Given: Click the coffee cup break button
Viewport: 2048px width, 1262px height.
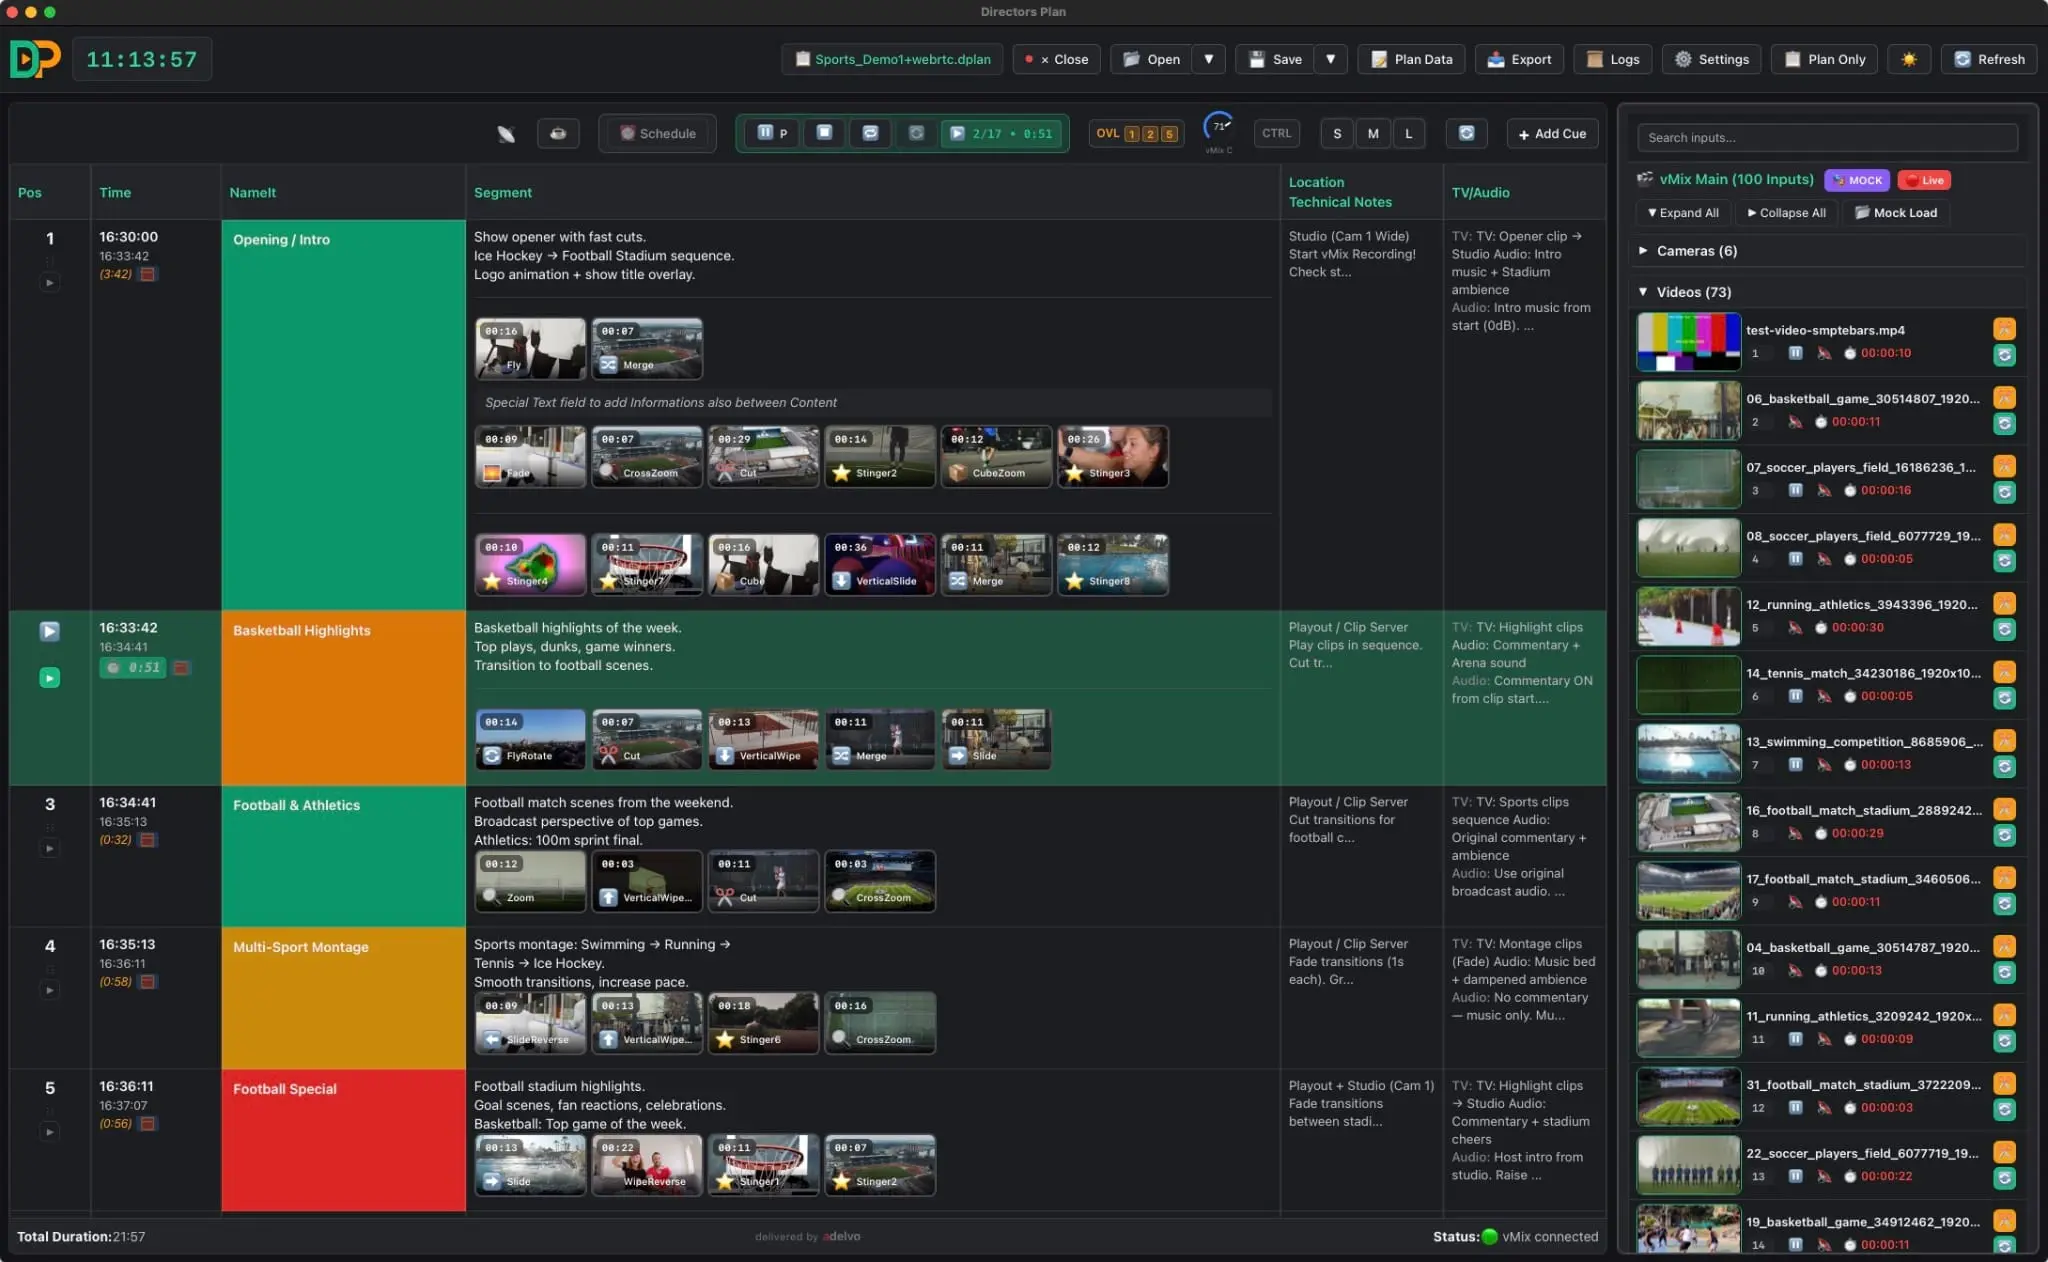Looking at the screenshot, I should [x=558, y=133].
